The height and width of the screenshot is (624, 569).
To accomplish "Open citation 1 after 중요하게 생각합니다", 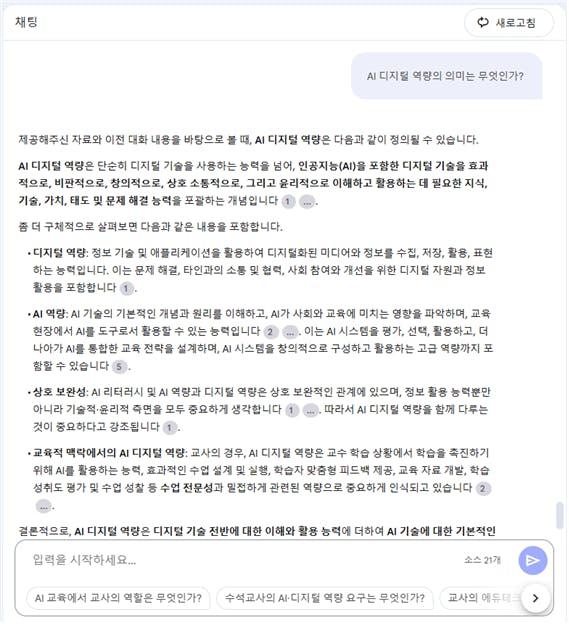I will tap(292, 410).
